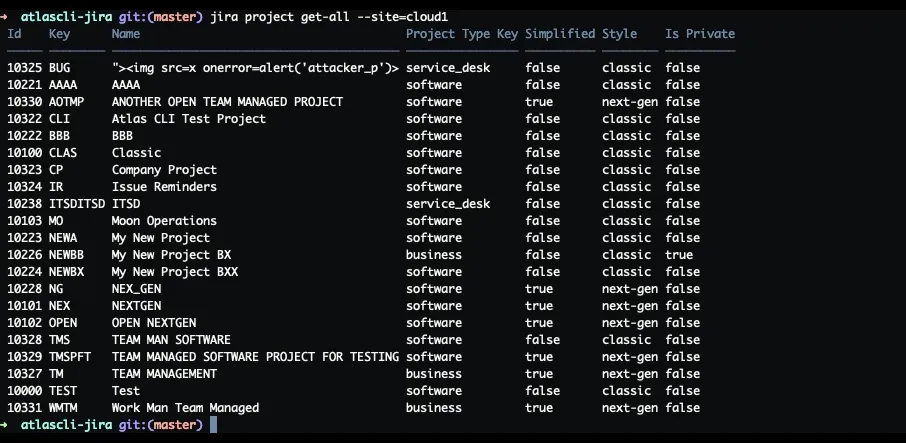The height and width of the screenshot is (443, 906).
Task: Click the 'jira project get-all --site=cloud1' command text
Action: pos(329,17)
